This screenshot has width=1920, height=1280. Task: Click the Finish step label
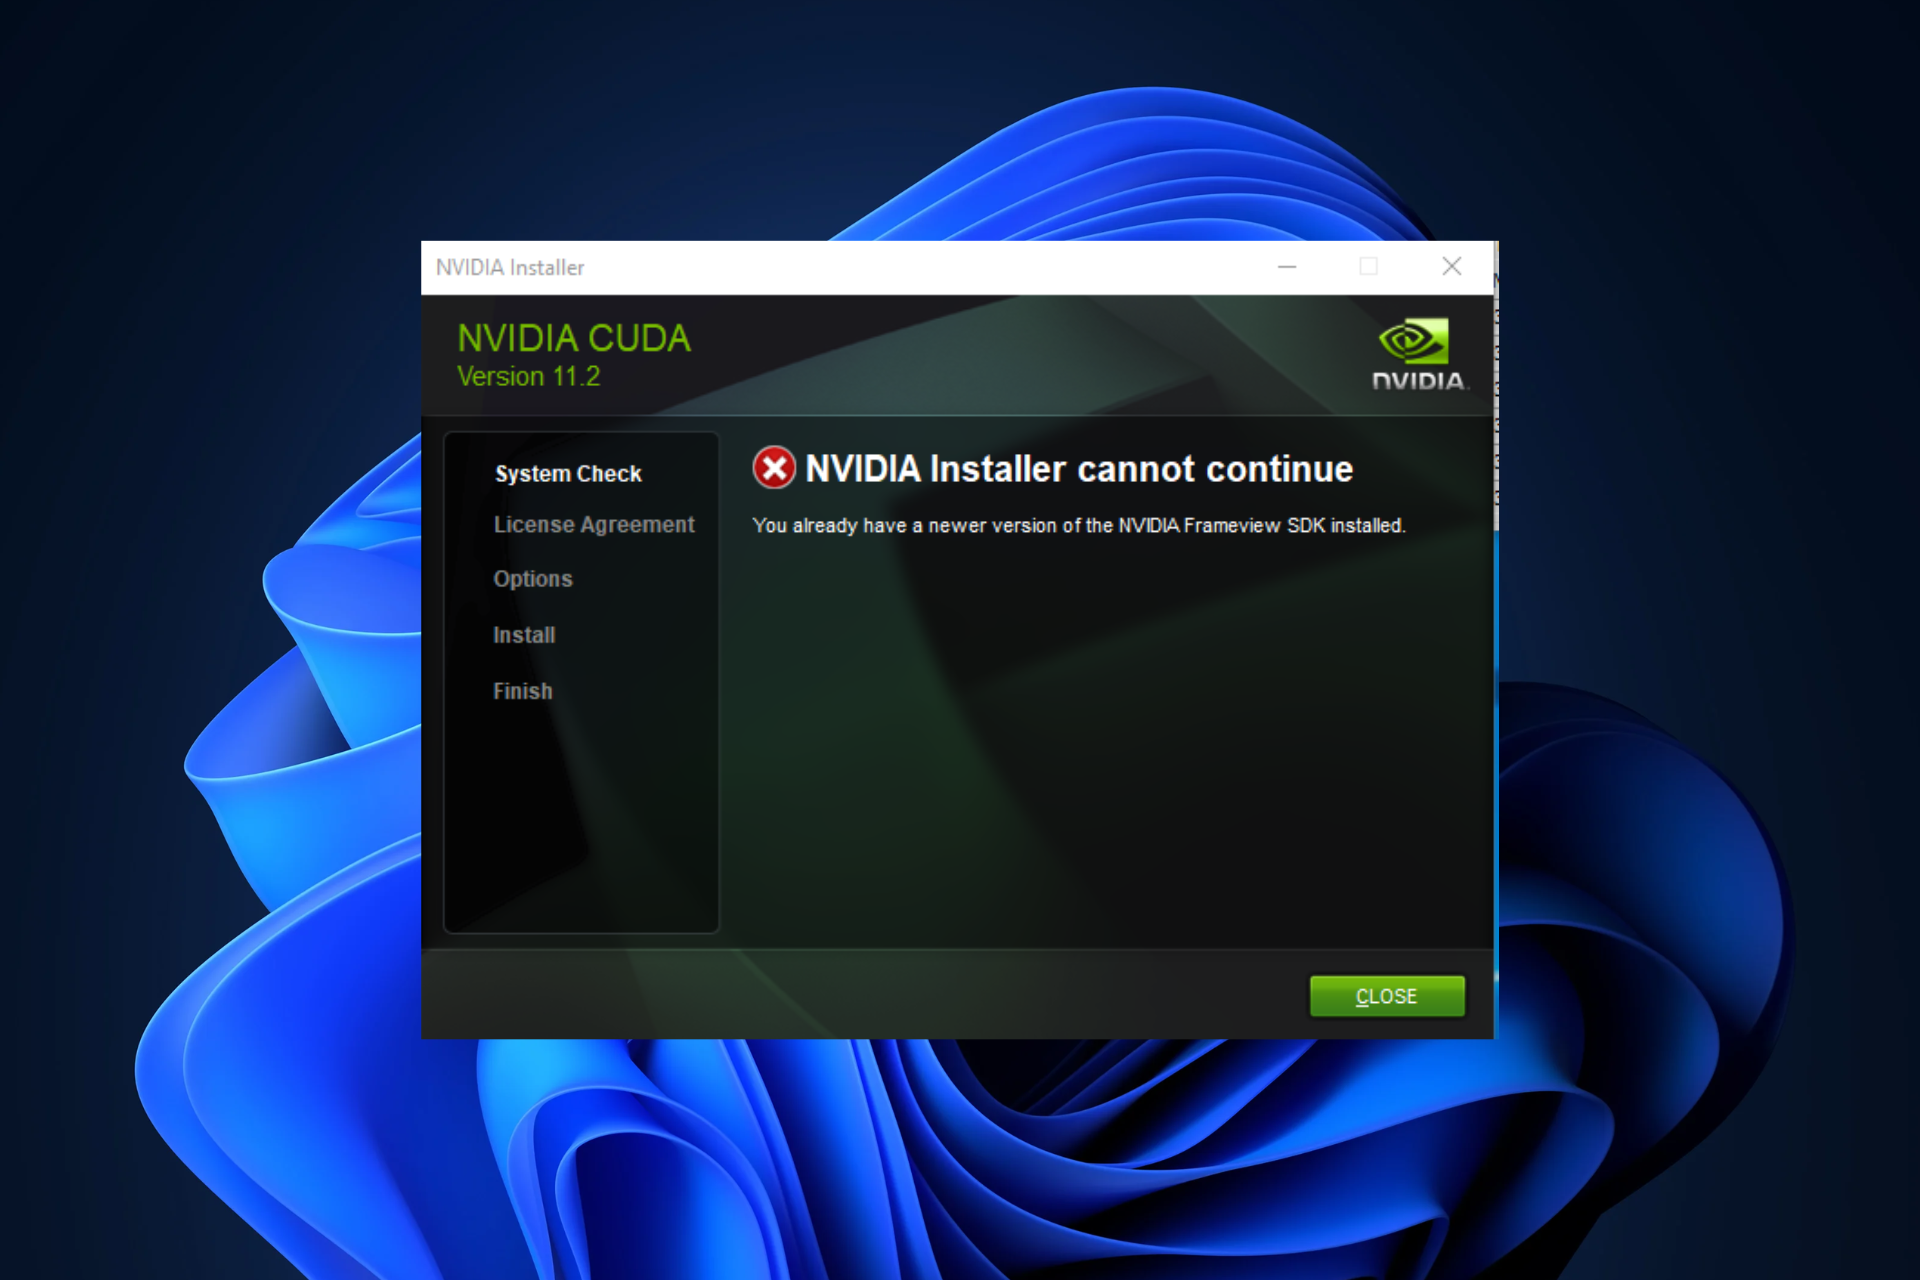click(524, 690)
